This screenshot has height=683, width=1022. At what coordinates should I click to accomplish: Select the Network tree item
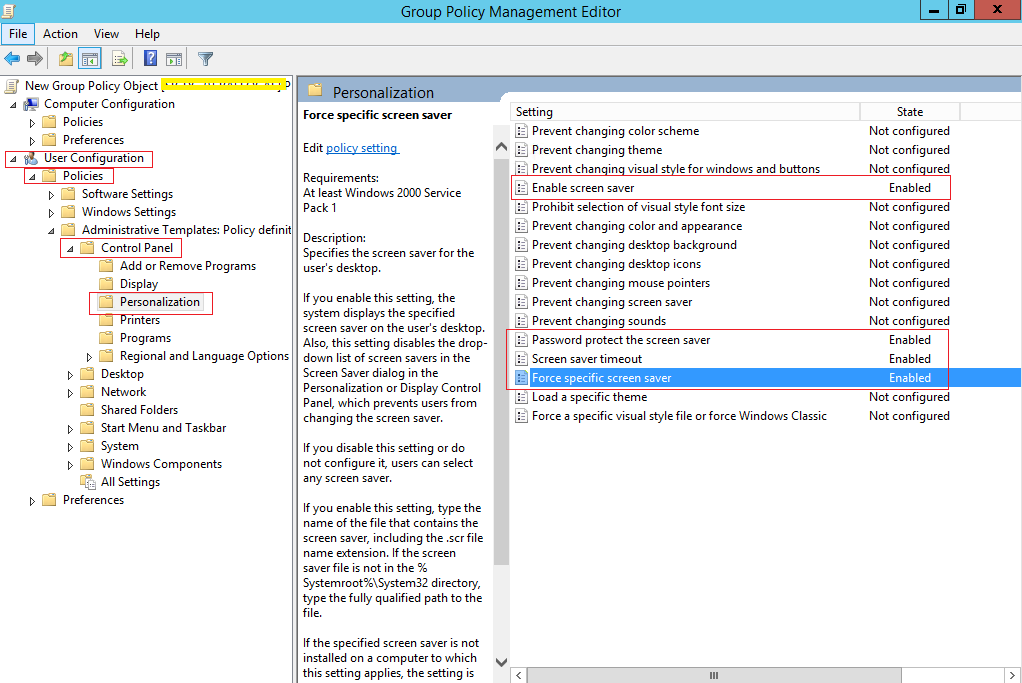coord(123,392)
